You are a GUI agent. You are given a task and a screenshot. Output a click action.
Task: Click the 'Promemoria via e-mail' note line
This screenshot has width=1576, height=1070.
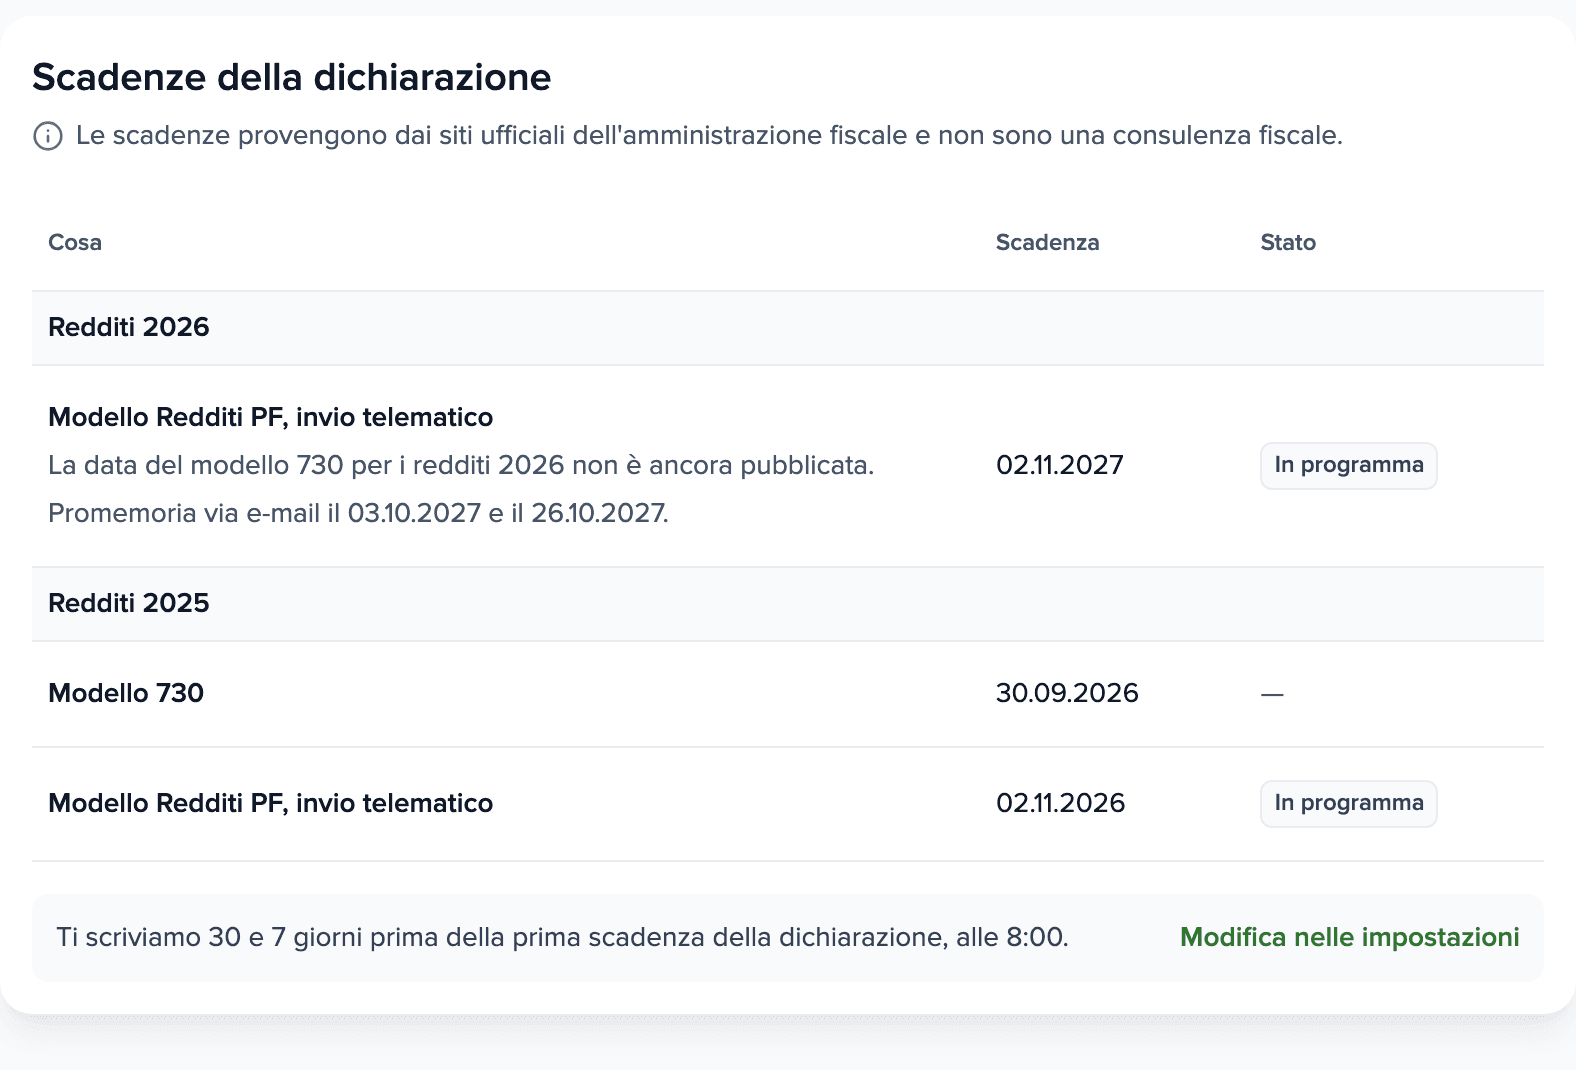tap(358, 513)
